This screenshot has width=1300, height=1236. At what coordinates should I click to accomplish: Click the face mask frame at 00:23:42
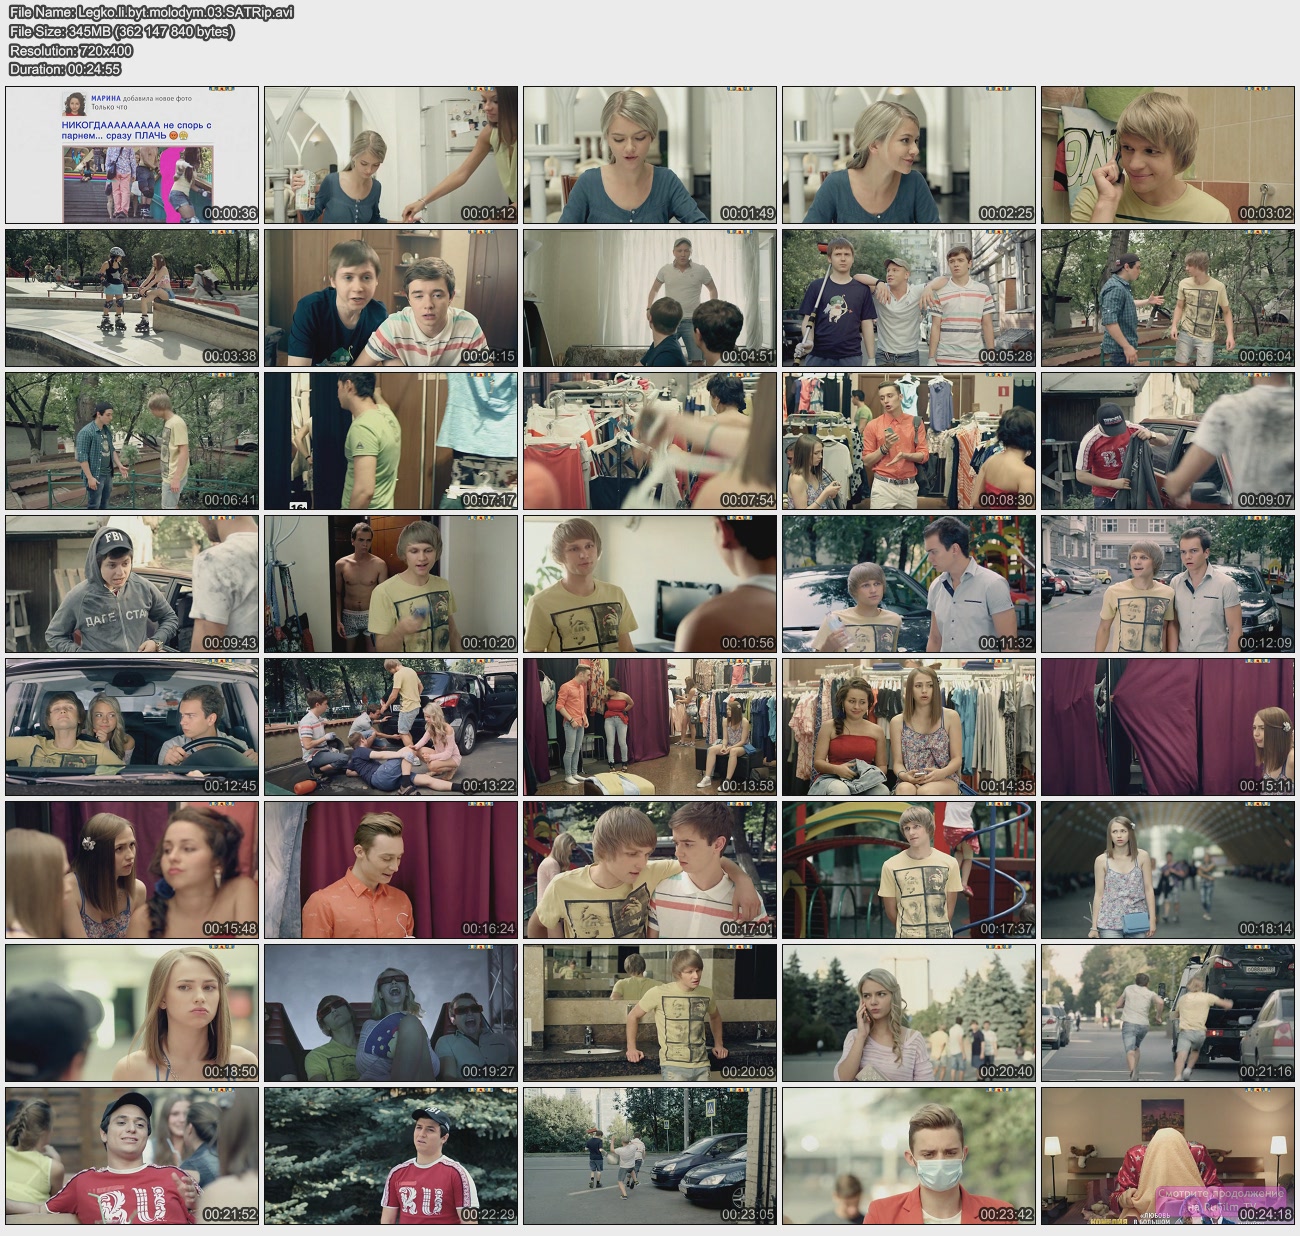[x=908, y=1156]
